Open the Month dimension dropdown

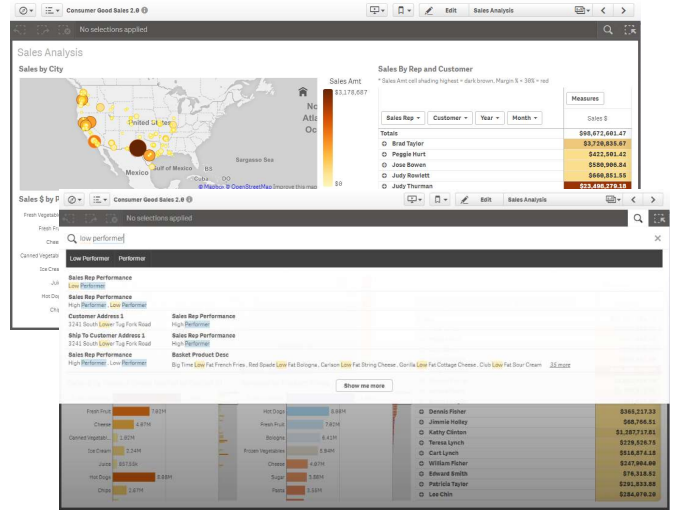[524, 118]
